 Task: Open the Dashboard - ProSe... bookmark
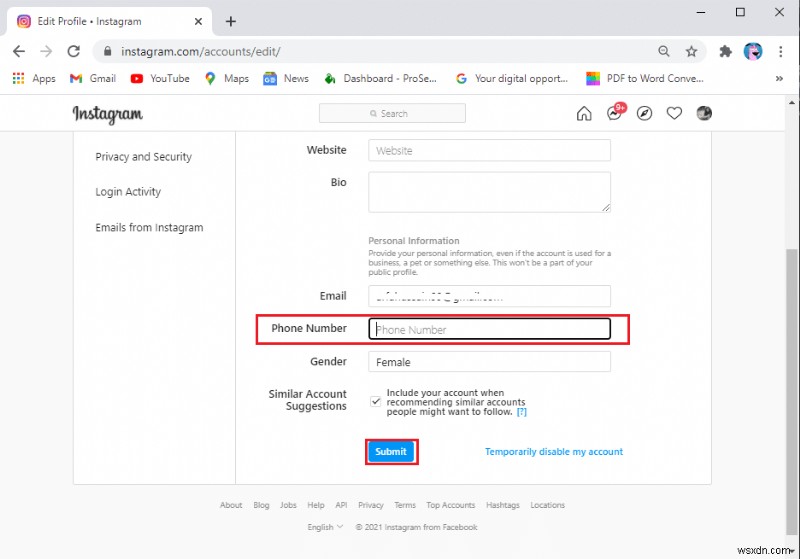[381, 79]
